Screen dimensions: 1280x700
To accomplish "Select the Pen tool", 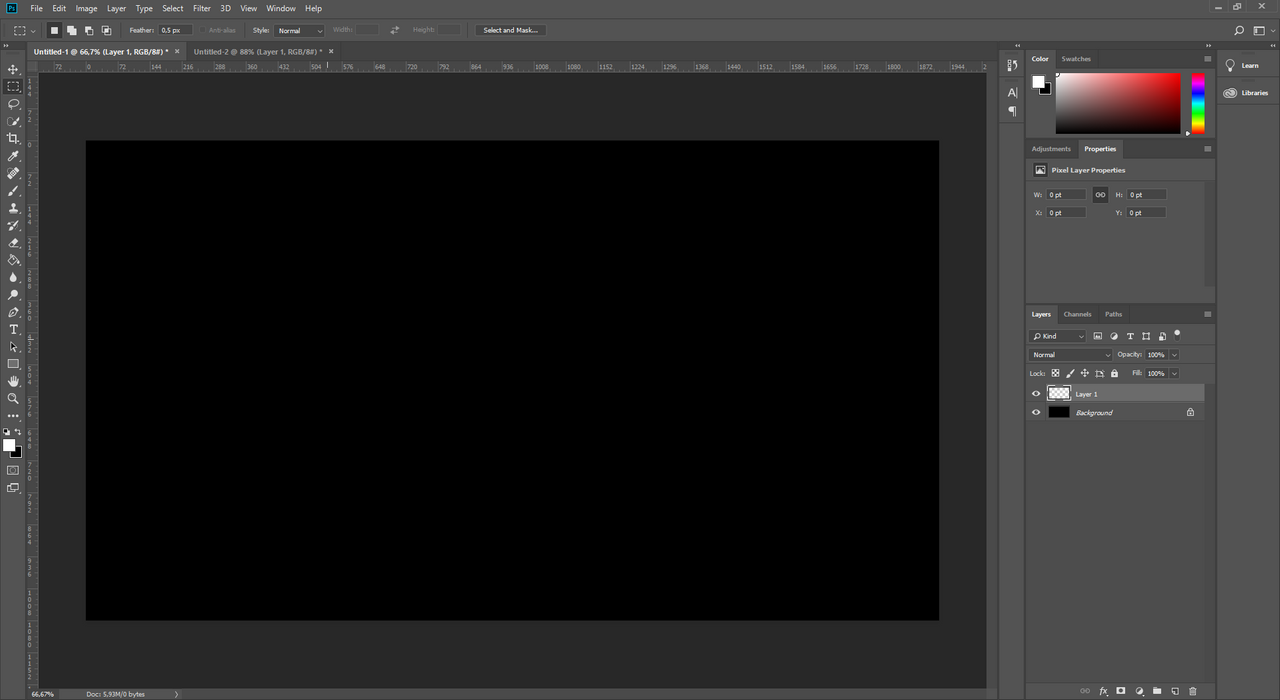I will click(13, 312).
